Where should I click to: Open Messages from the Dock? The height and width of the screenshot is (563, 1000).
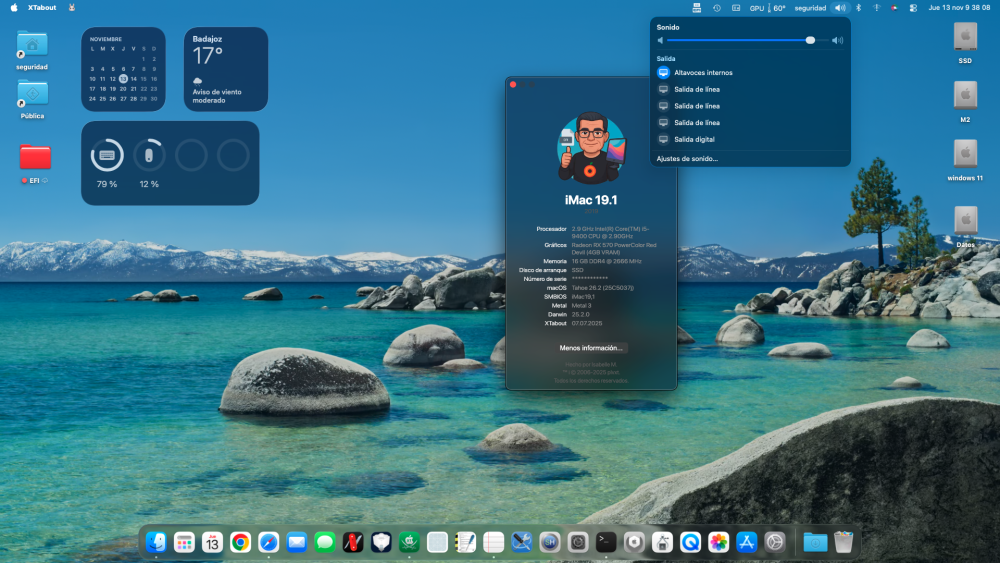(325, 542)
